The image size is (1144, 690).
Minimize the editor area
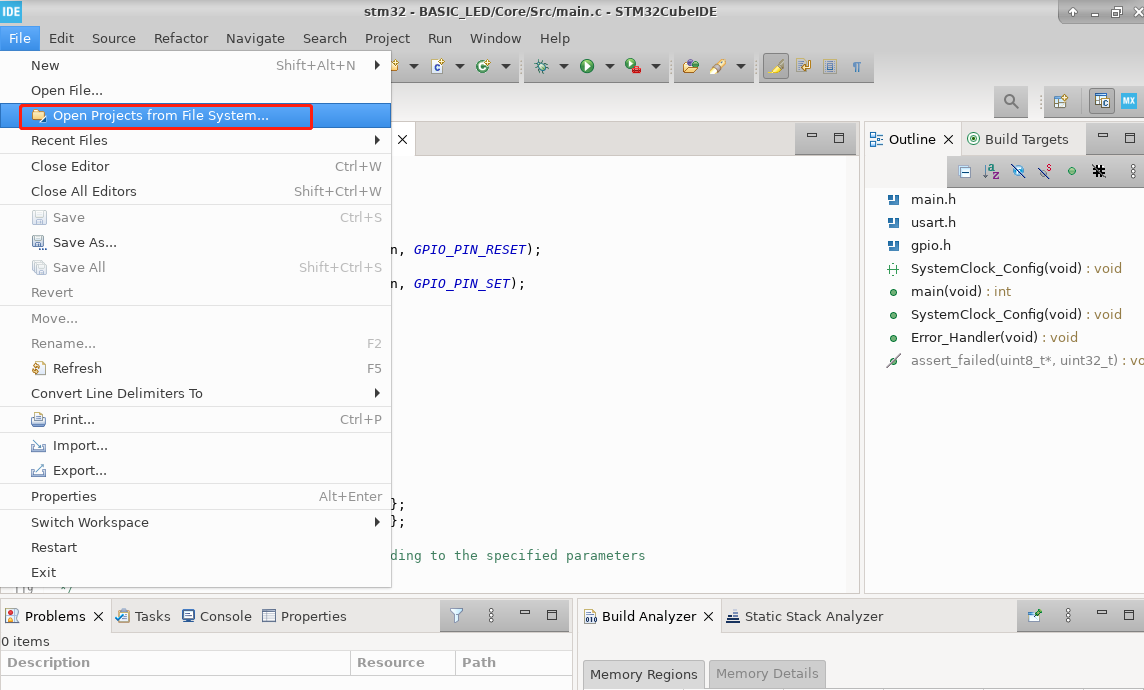point(811,136)
